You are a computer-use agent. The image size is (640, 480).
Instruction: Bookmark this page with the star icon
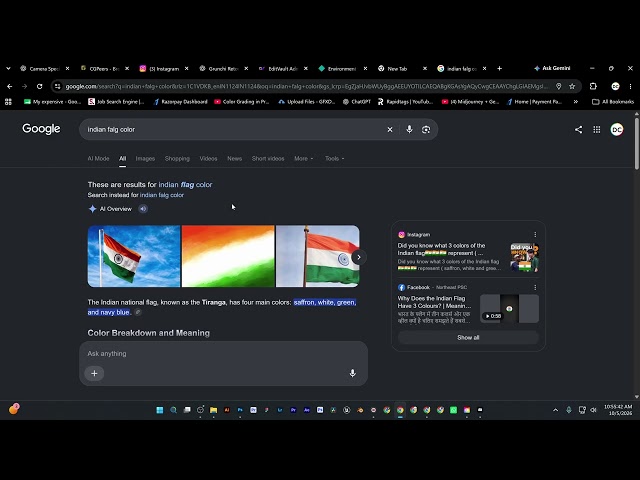click(x=572, y=87)
